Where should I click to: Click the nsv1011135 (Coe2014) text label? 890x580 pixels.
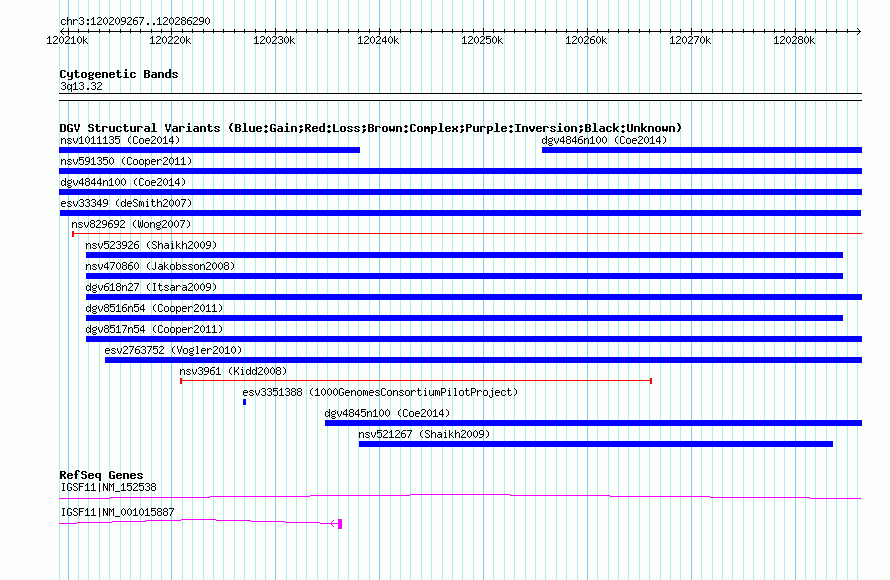pos(120,140)
